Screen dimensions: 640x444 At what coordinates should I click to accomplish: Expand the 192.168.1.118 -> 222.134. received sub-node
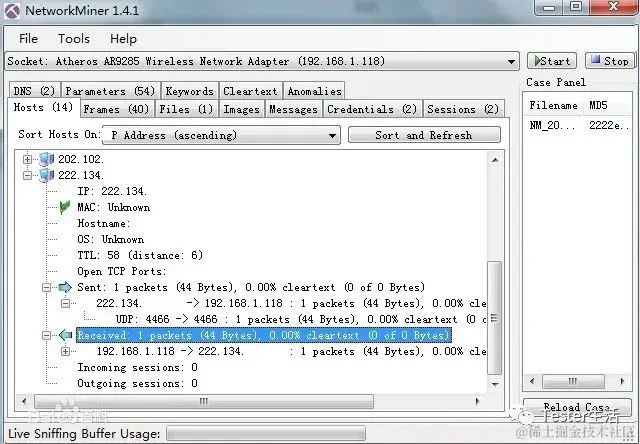coord(65,351)
